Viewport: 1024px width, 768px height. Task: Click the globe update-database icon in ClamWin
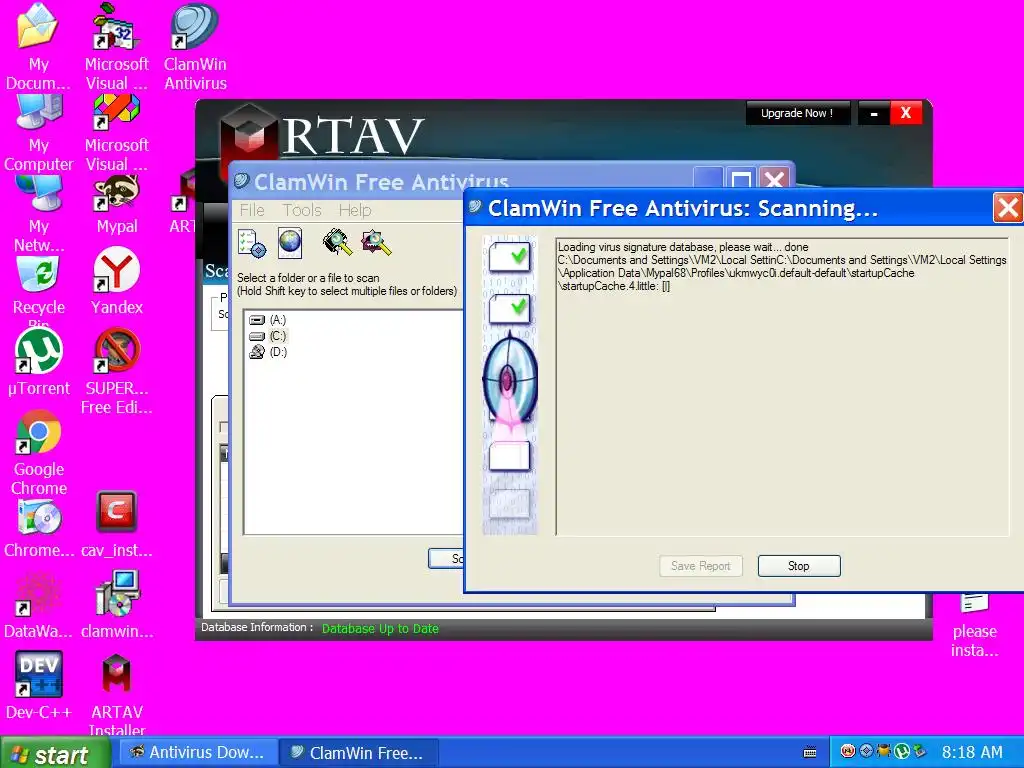pos(290,243)
